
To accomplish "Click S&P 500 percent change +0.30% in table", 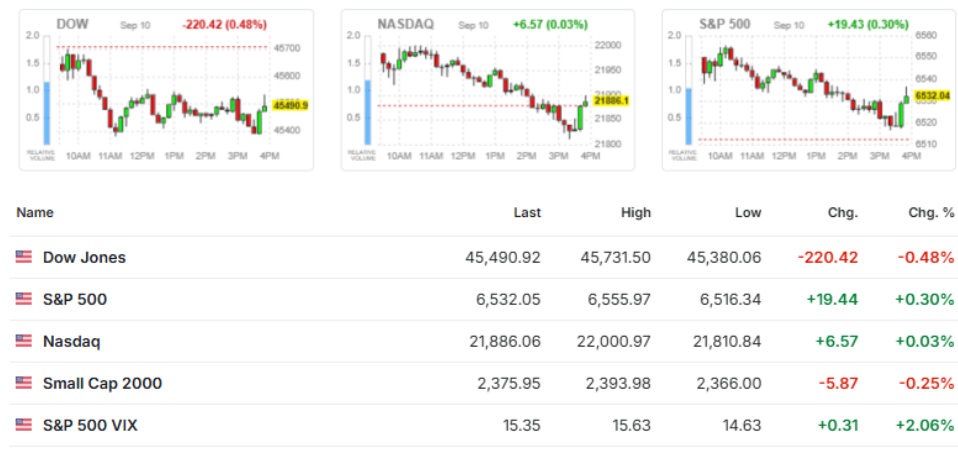I will [x=925, y=300].
